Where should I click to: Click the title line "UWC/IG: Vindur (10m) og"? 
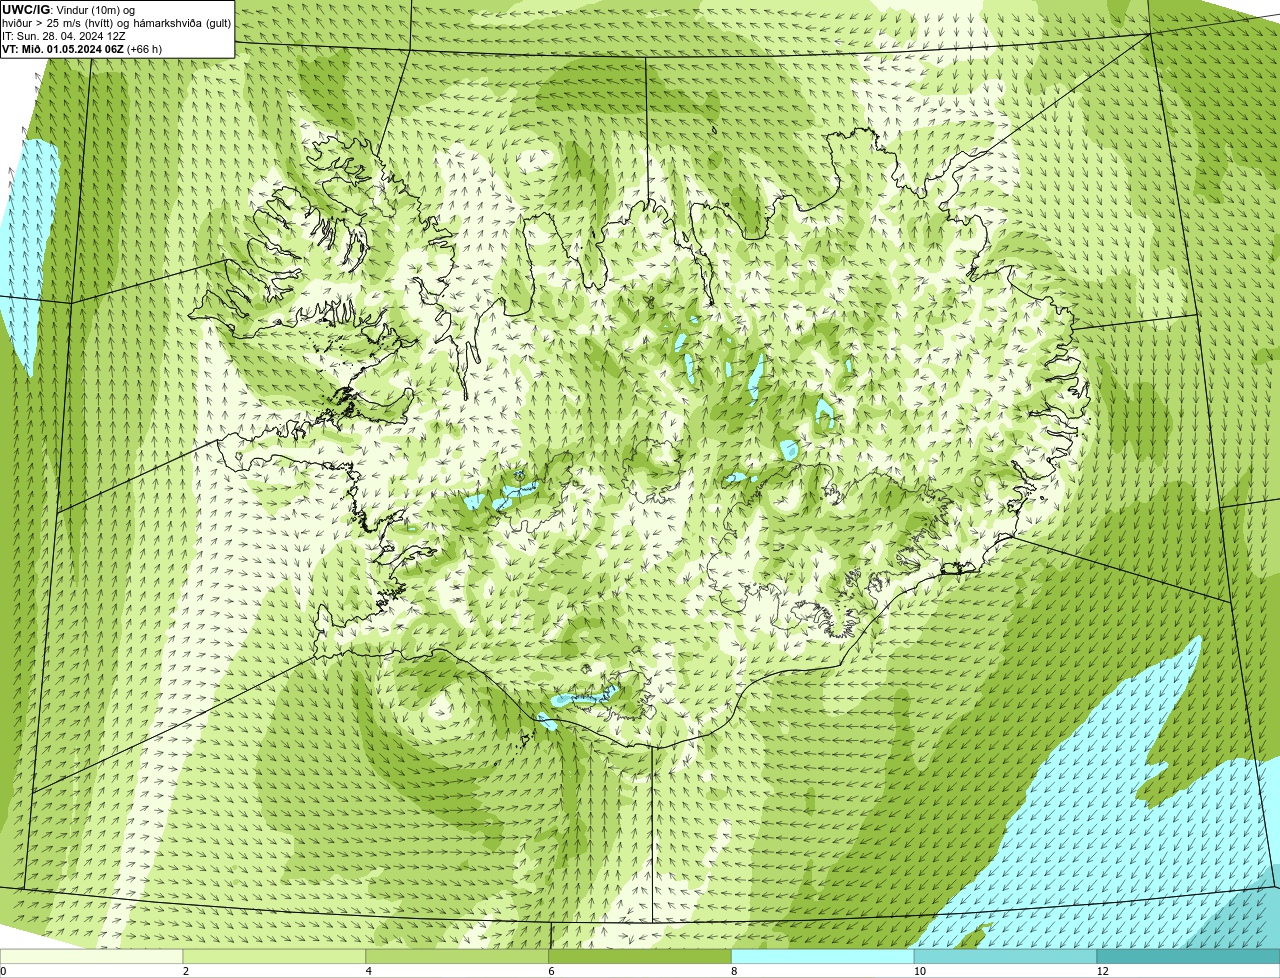click(x=69, y=9)
